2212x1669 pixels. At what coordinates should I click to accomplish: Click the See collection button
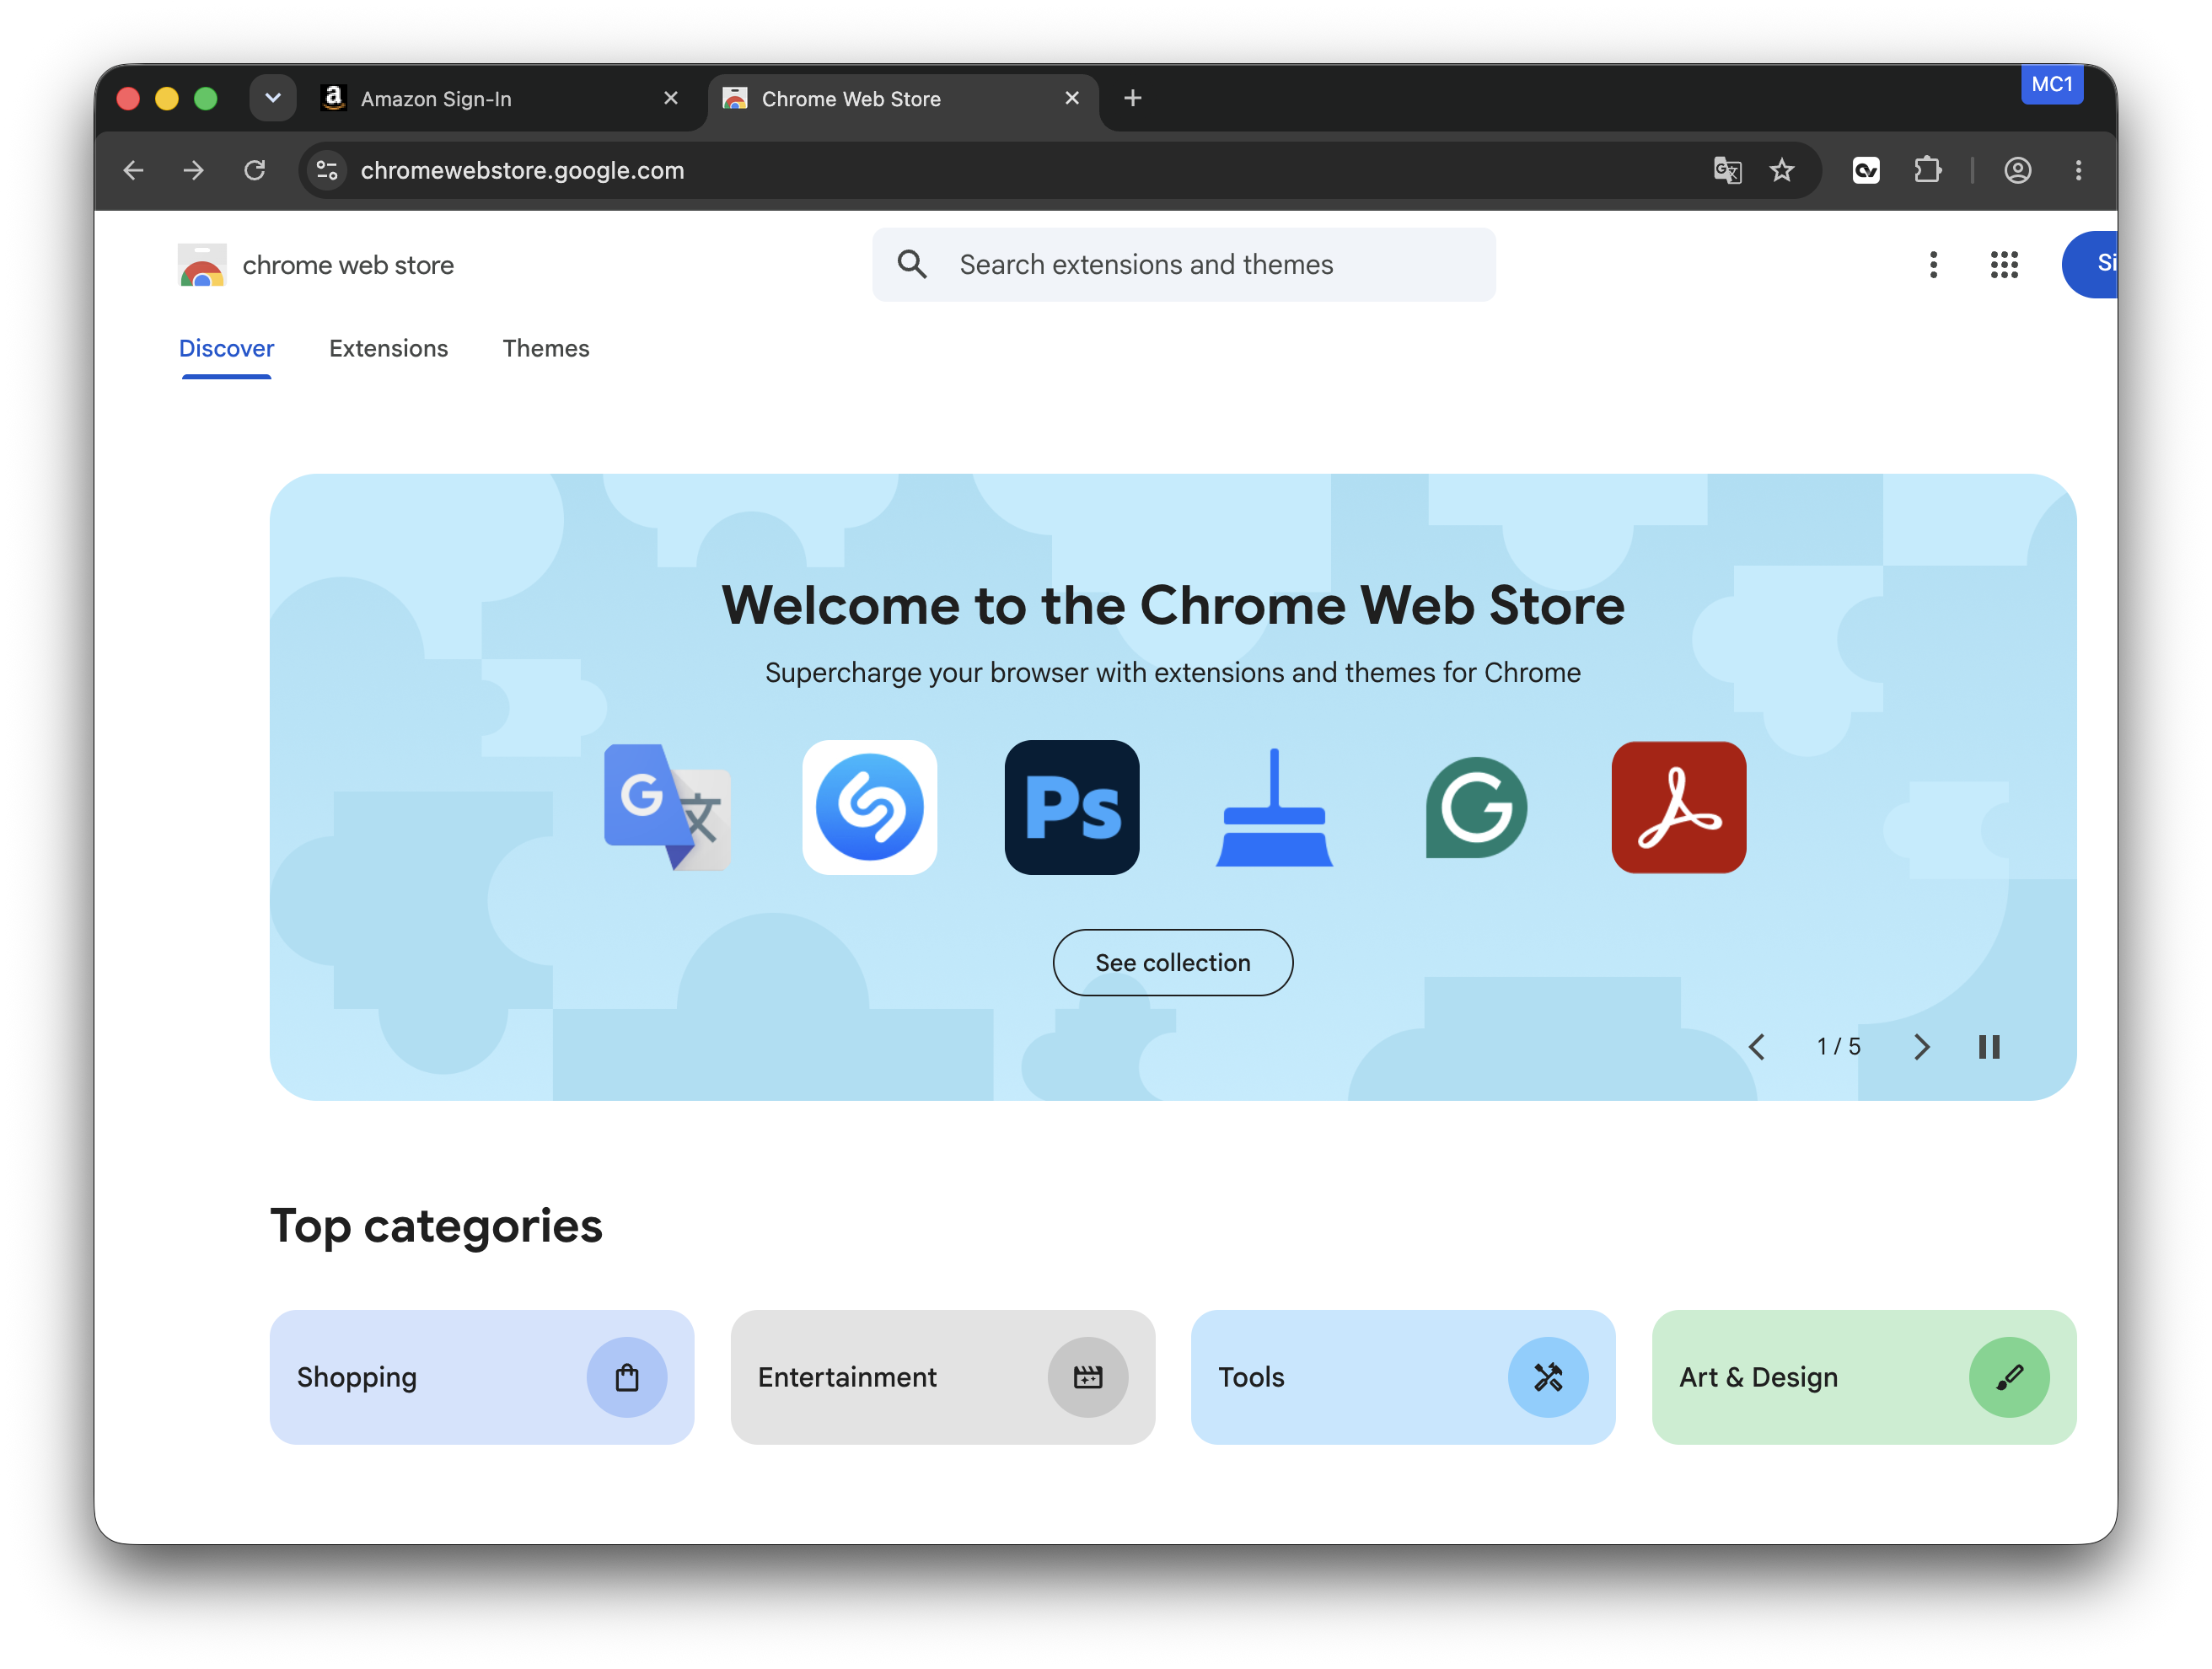click(1173, 962)
